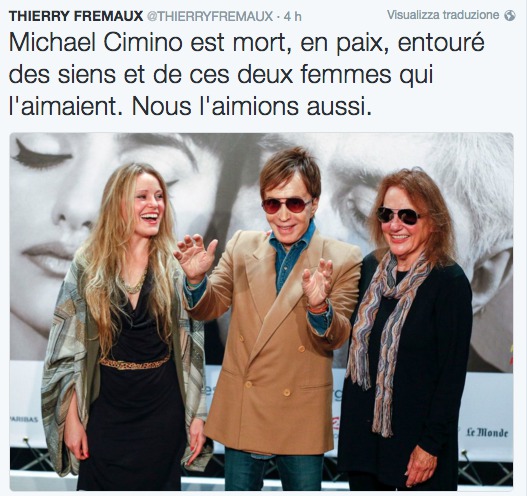Open the Visualizza traduzione link

(x=443, y=15)
